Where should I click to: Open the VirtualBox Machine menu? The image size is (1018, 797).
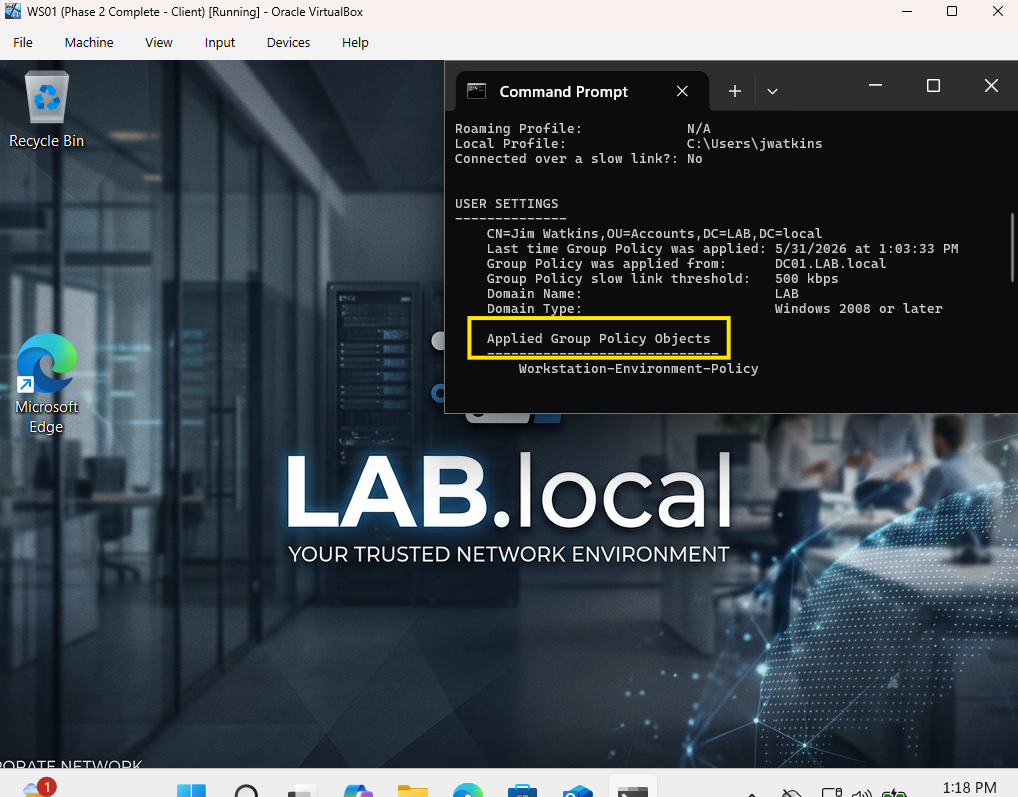pos(89,42)
